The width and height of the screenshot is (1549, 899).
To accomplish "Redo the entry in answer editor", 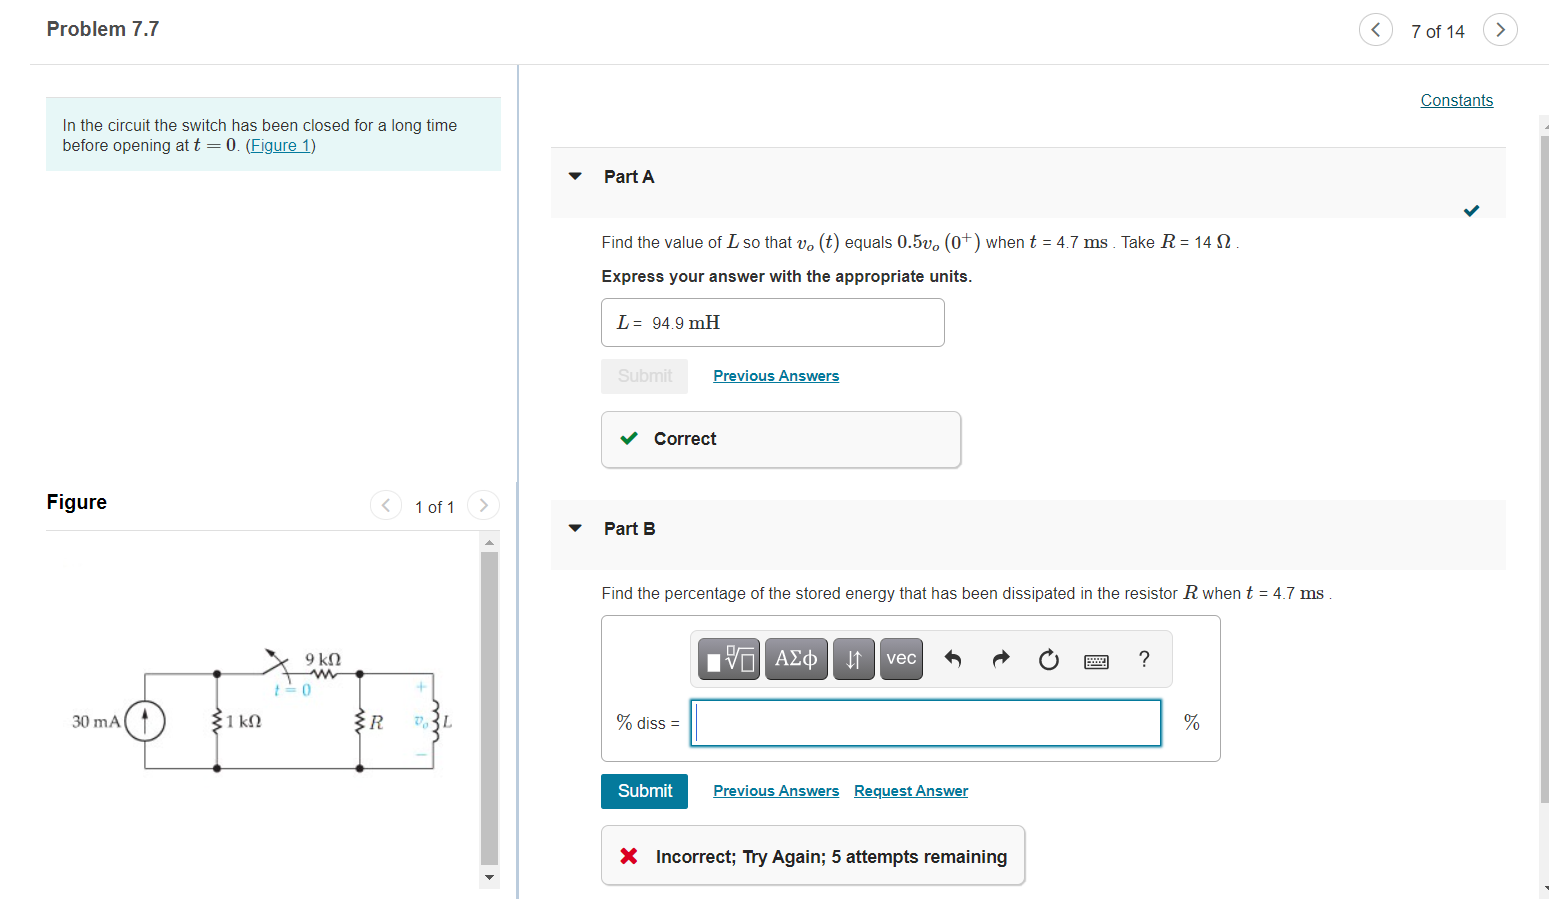I will [1001, 659].
